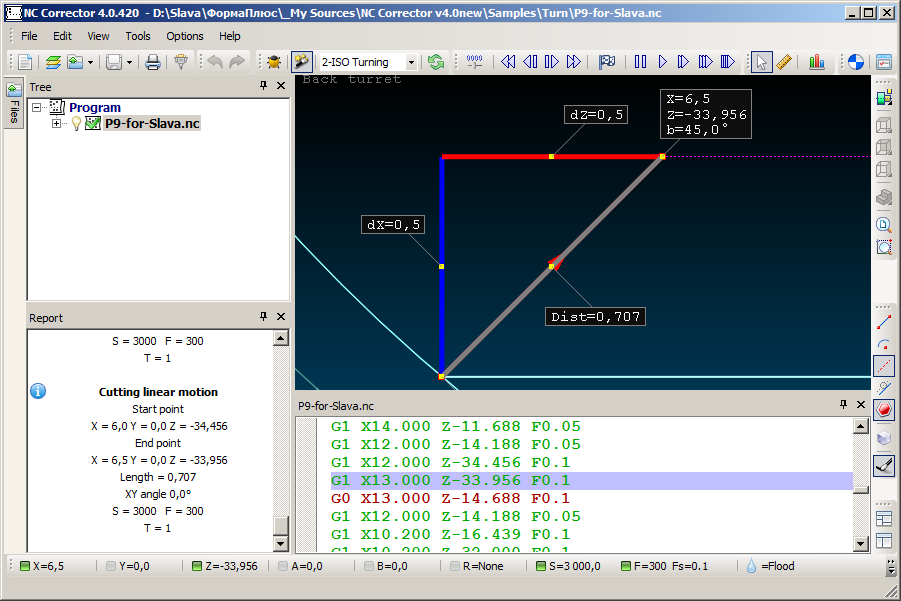Select line G1 X14.000 Z-11.688 F0.05
The height and width of the screenshot is (601, 901).
[456, 426]
